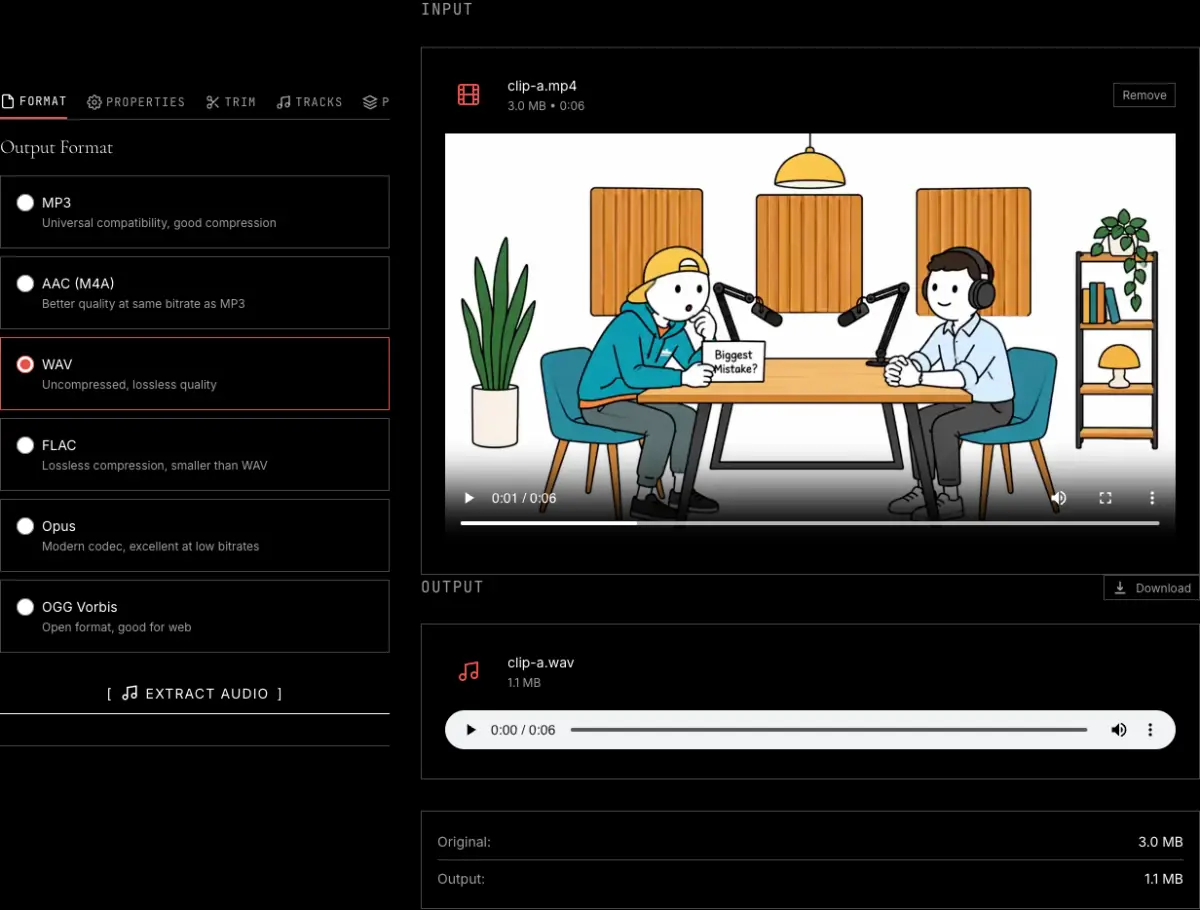Choose the AAC (M4A) format option
Viewport: 1200px width, 910px height.
coord(194,293)
